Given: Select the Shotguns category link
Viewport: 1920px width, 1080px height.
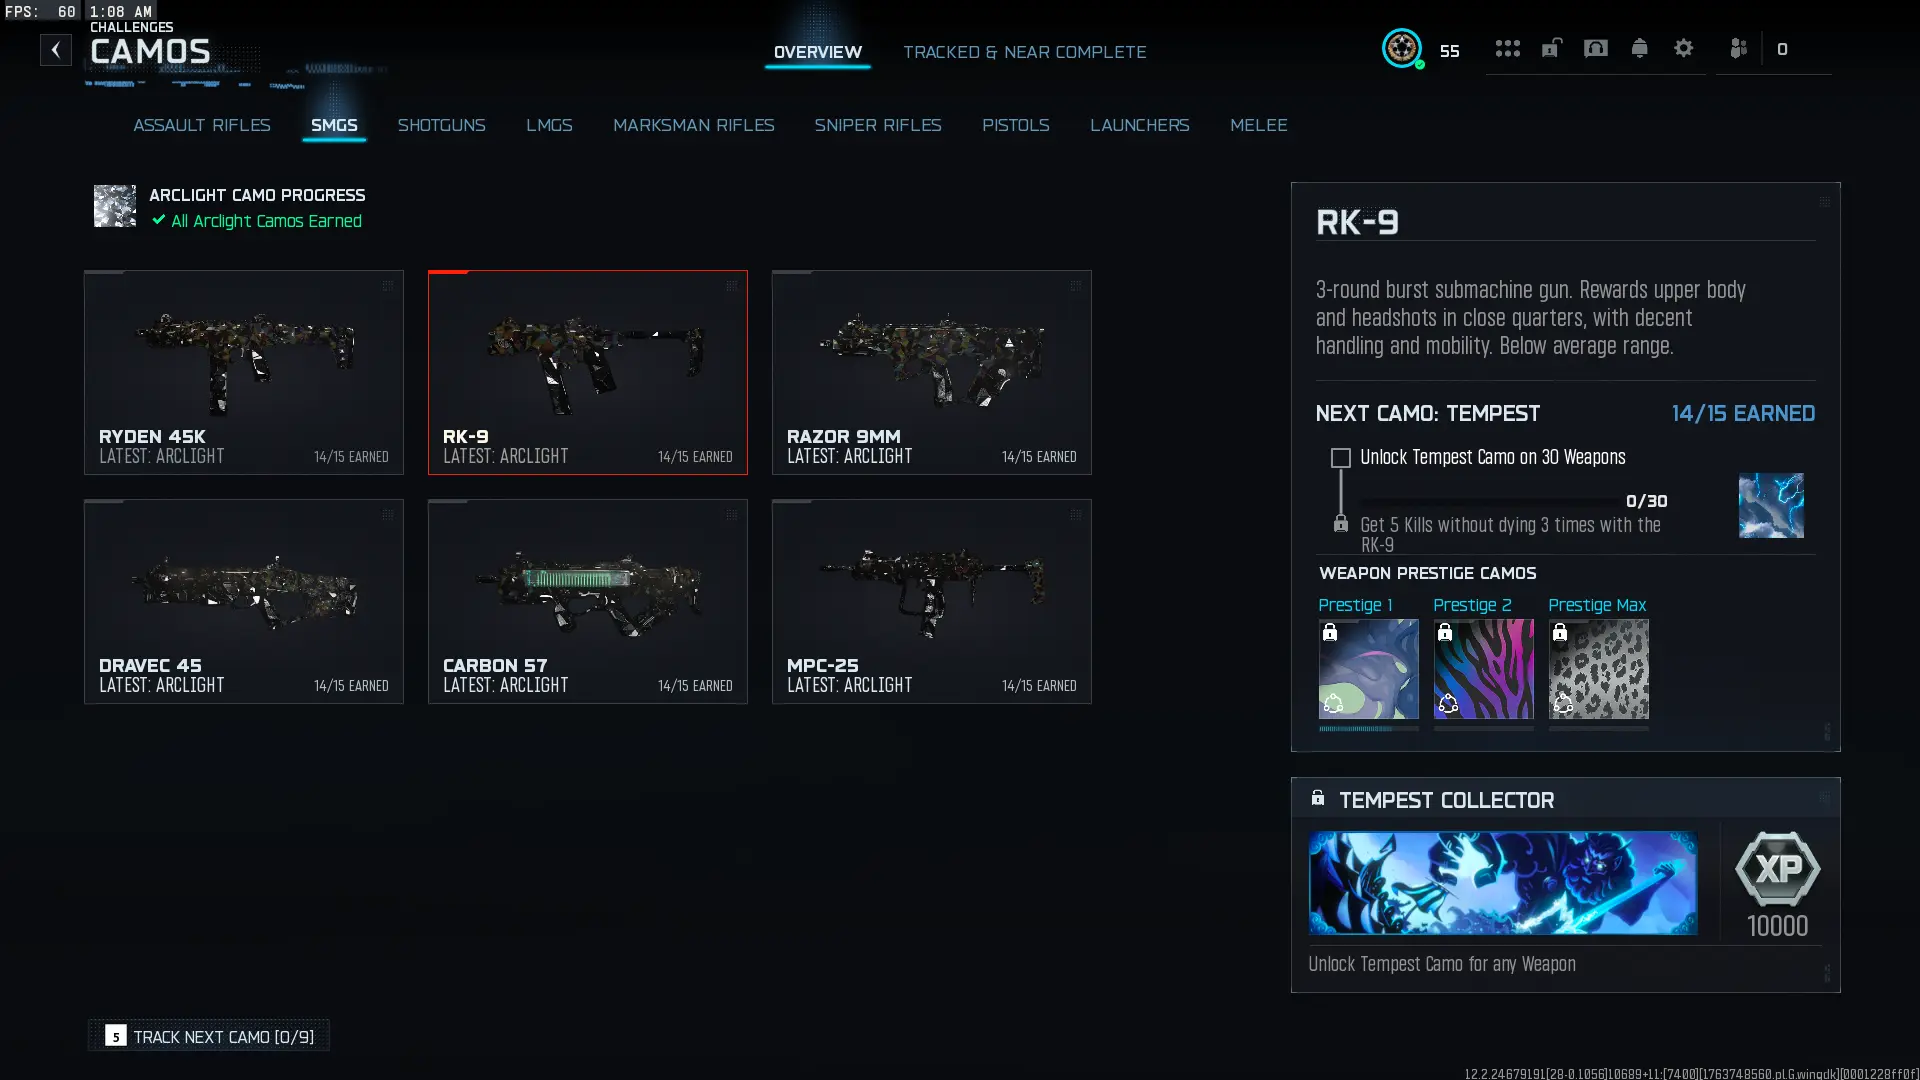Looking at the screenshot, I should pos(442,125).
